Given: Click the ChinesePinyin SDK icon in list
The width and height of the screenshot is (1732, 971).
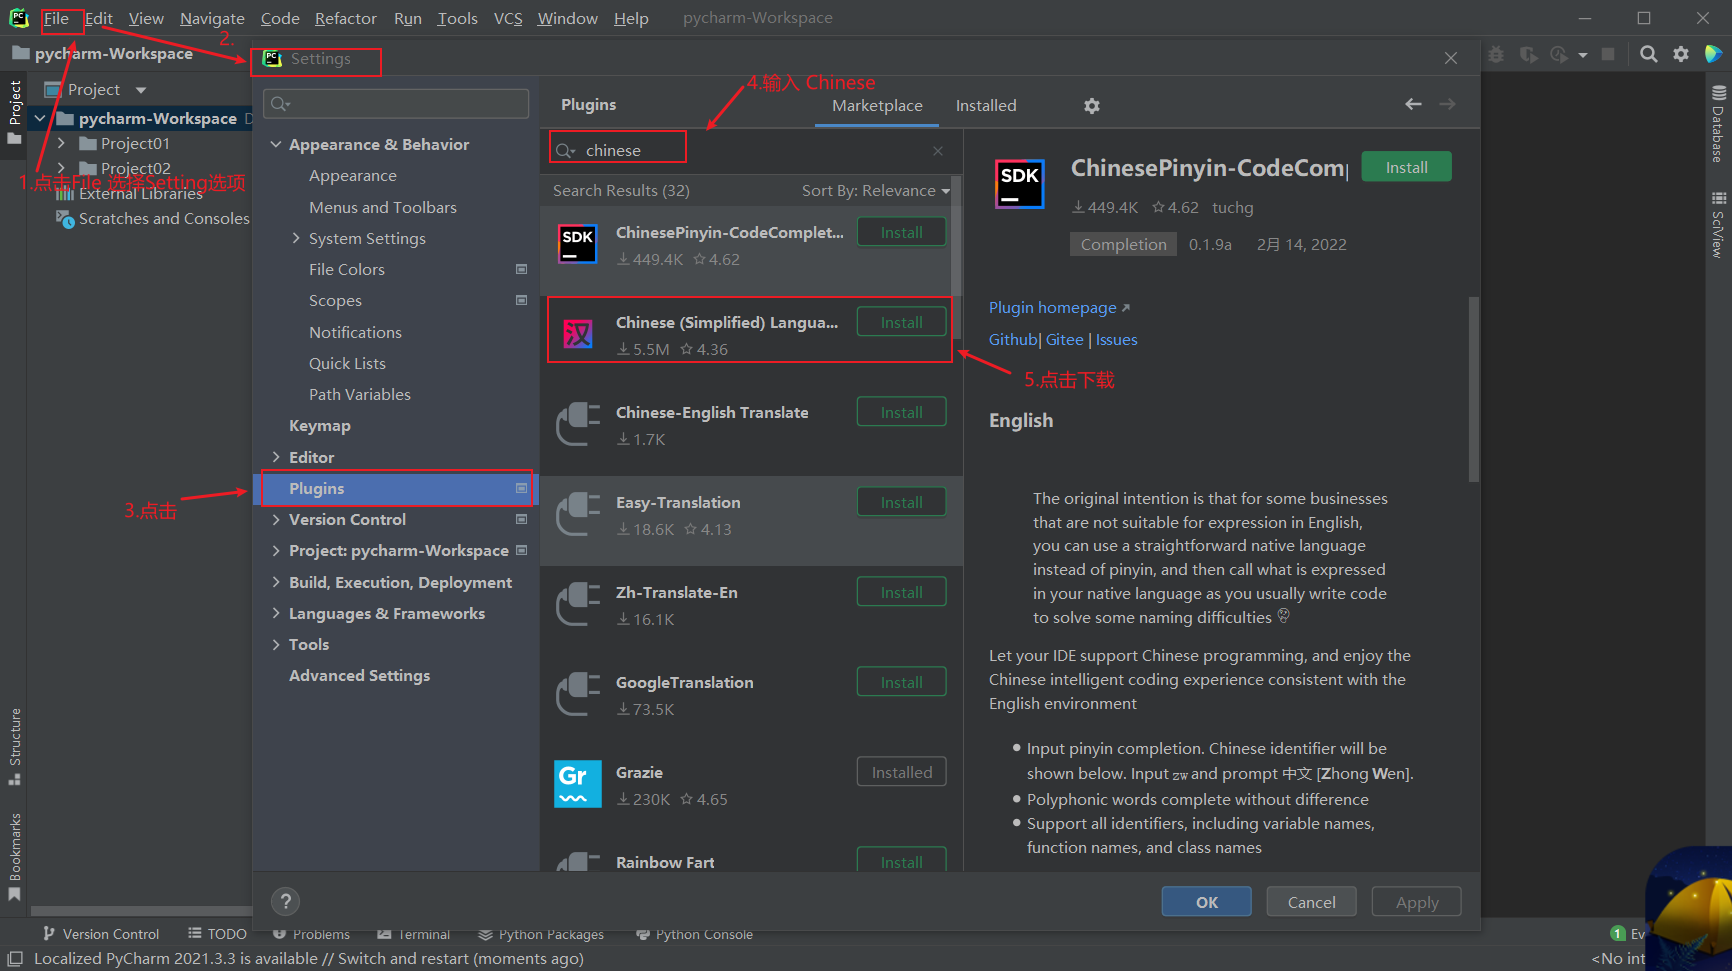Looking at the screenshot, I should (x=578, y=244).
